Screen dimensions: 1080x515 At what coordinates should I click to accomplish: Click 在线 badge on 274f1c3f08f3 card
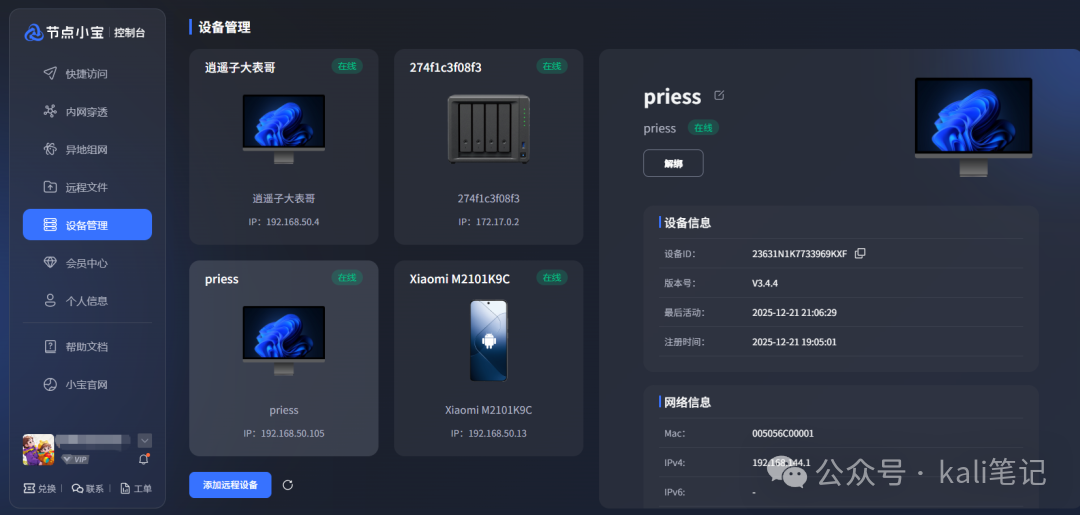tap(552, 66)
